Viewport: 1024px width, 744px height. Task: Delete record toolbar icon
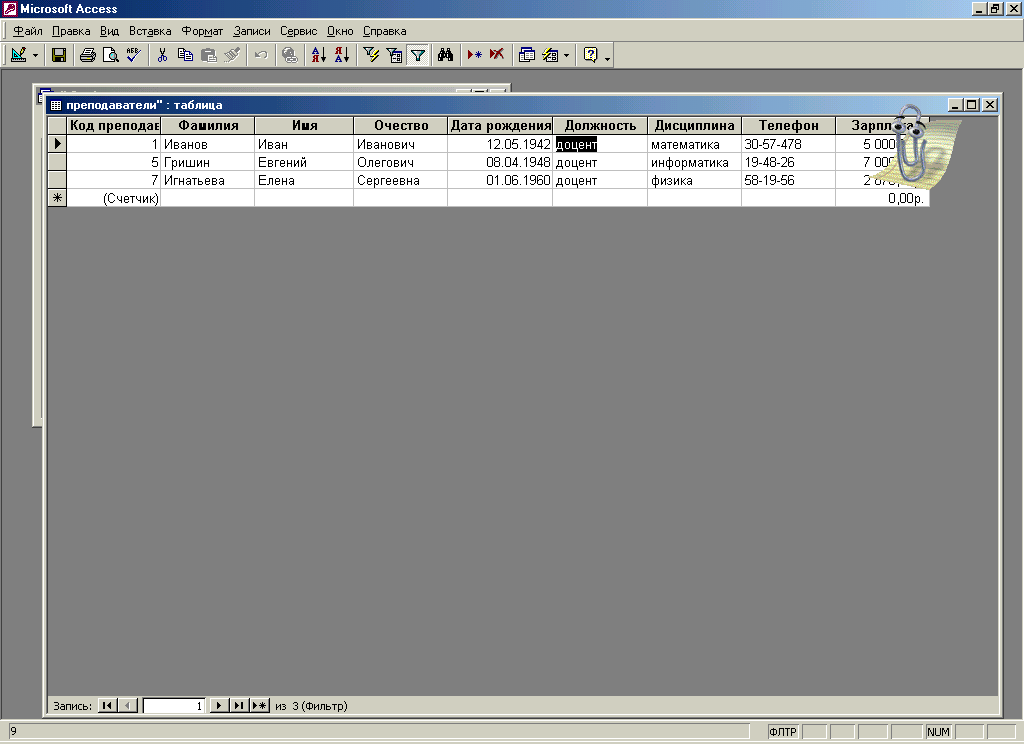click(497, 55)
